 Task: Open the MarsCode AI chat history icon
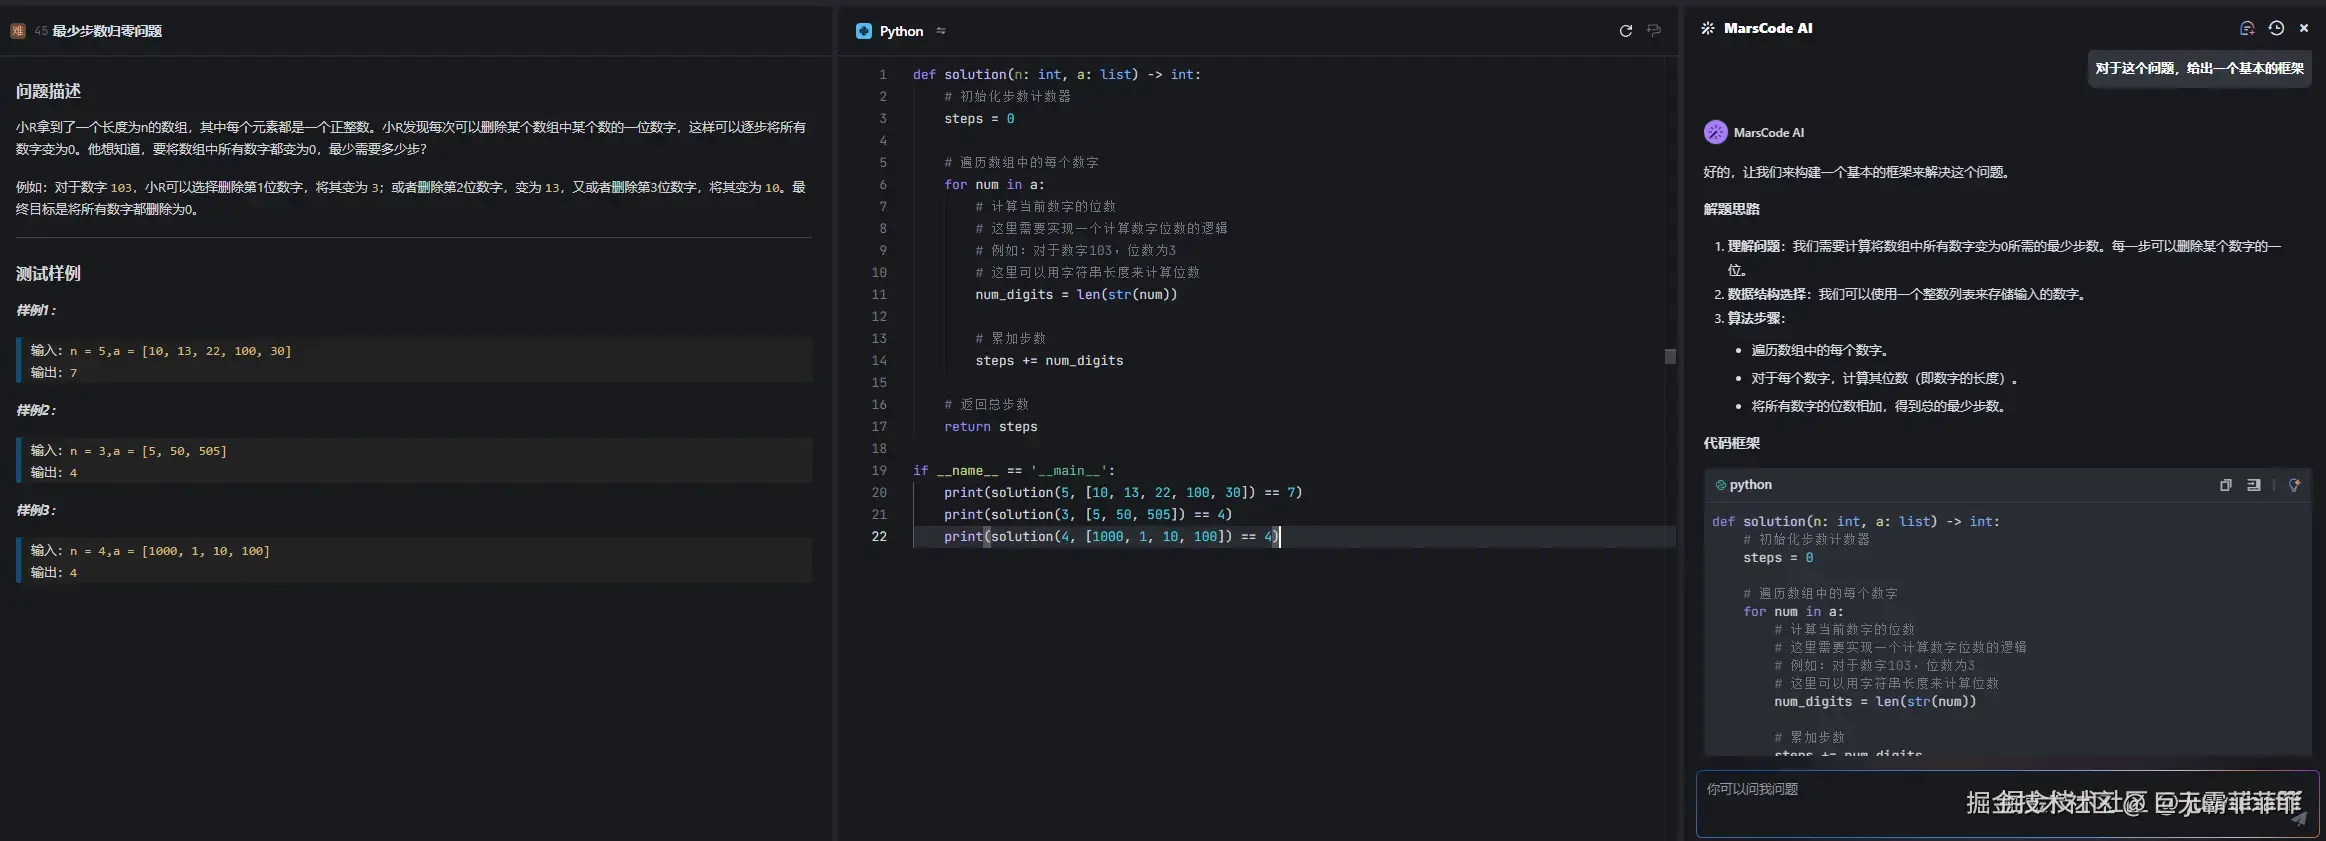[x=2276, y=28]
